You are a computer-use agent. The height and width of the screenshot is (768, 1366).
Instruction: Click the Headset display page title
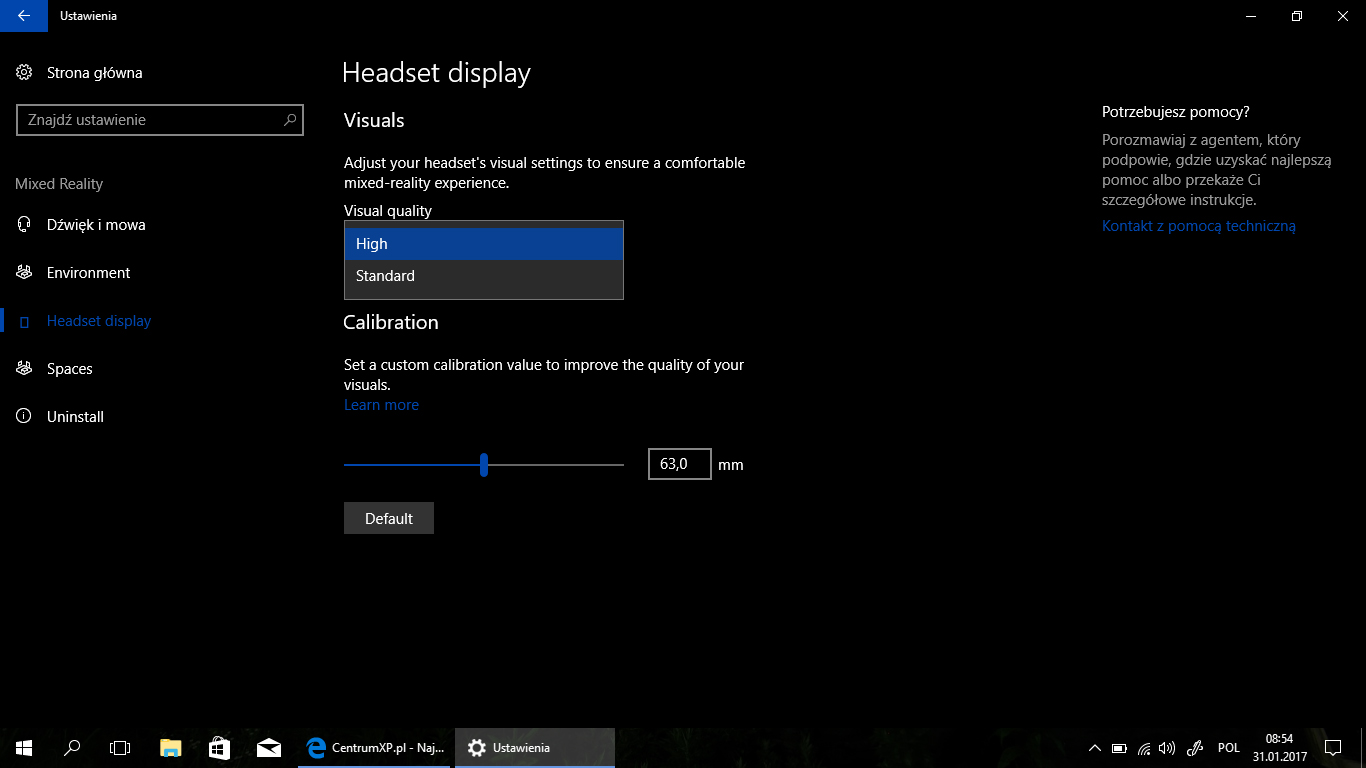[x=436, y=73]
